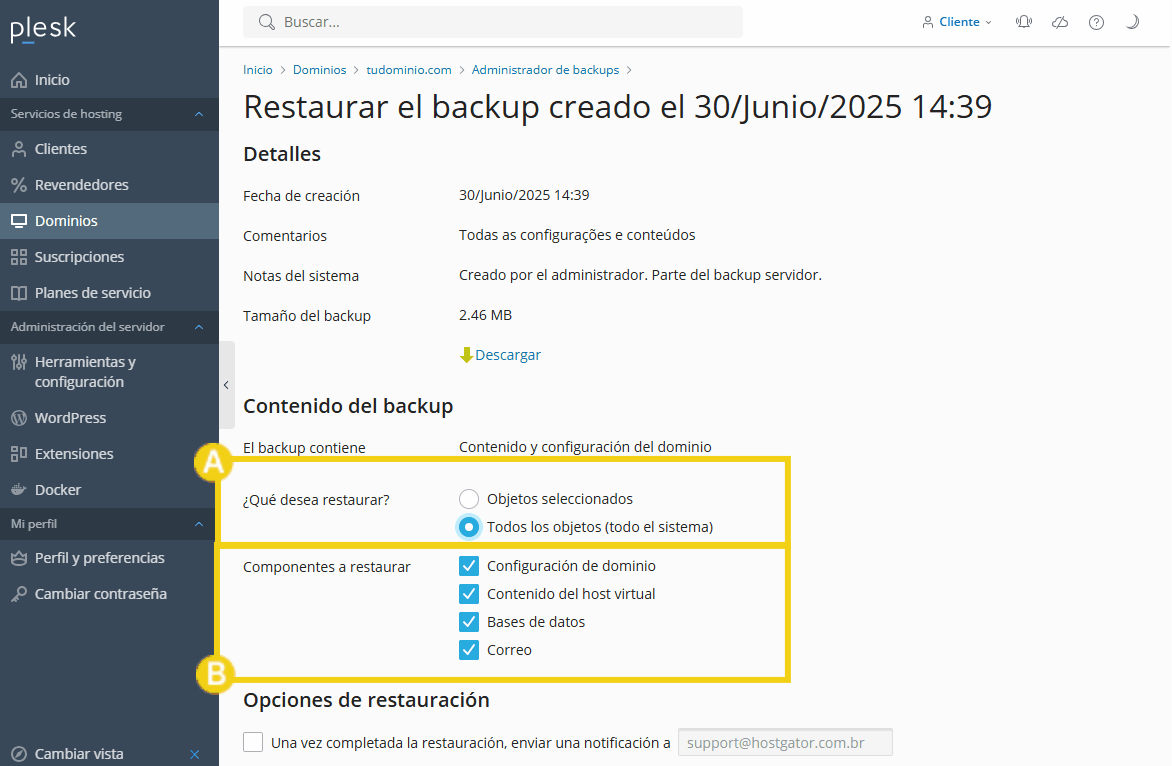Click the Cambiar vista compass icon
Screen dimensions: 1172x766
click(19, 754)
